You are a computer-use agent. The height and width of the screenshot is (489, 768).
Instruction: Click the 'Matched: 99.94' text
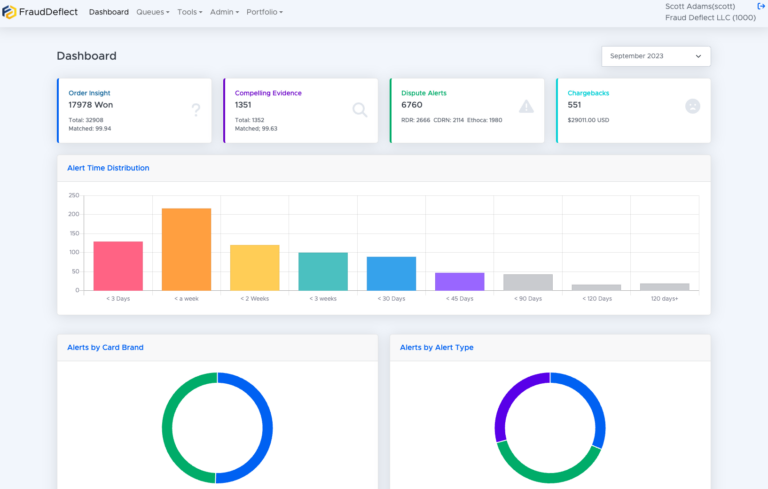[90, 129]
